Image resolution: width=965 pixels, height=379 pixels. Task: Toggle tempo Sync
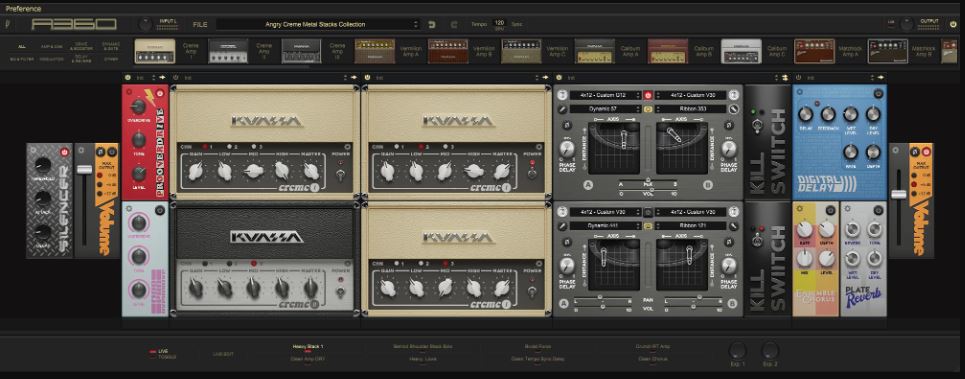click(x=517, y=25)
